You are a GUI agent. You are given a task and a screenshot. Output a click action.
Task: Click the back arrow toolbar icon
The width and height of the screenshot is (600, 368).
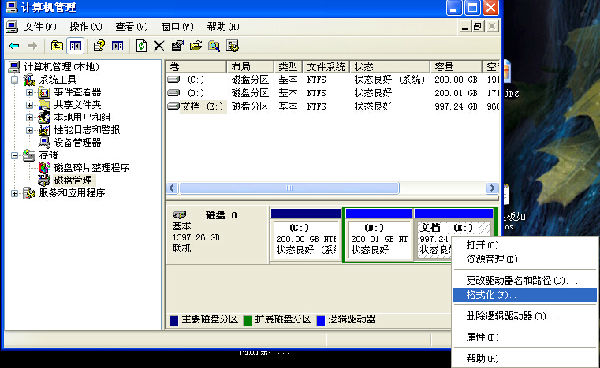coord(14,46)
